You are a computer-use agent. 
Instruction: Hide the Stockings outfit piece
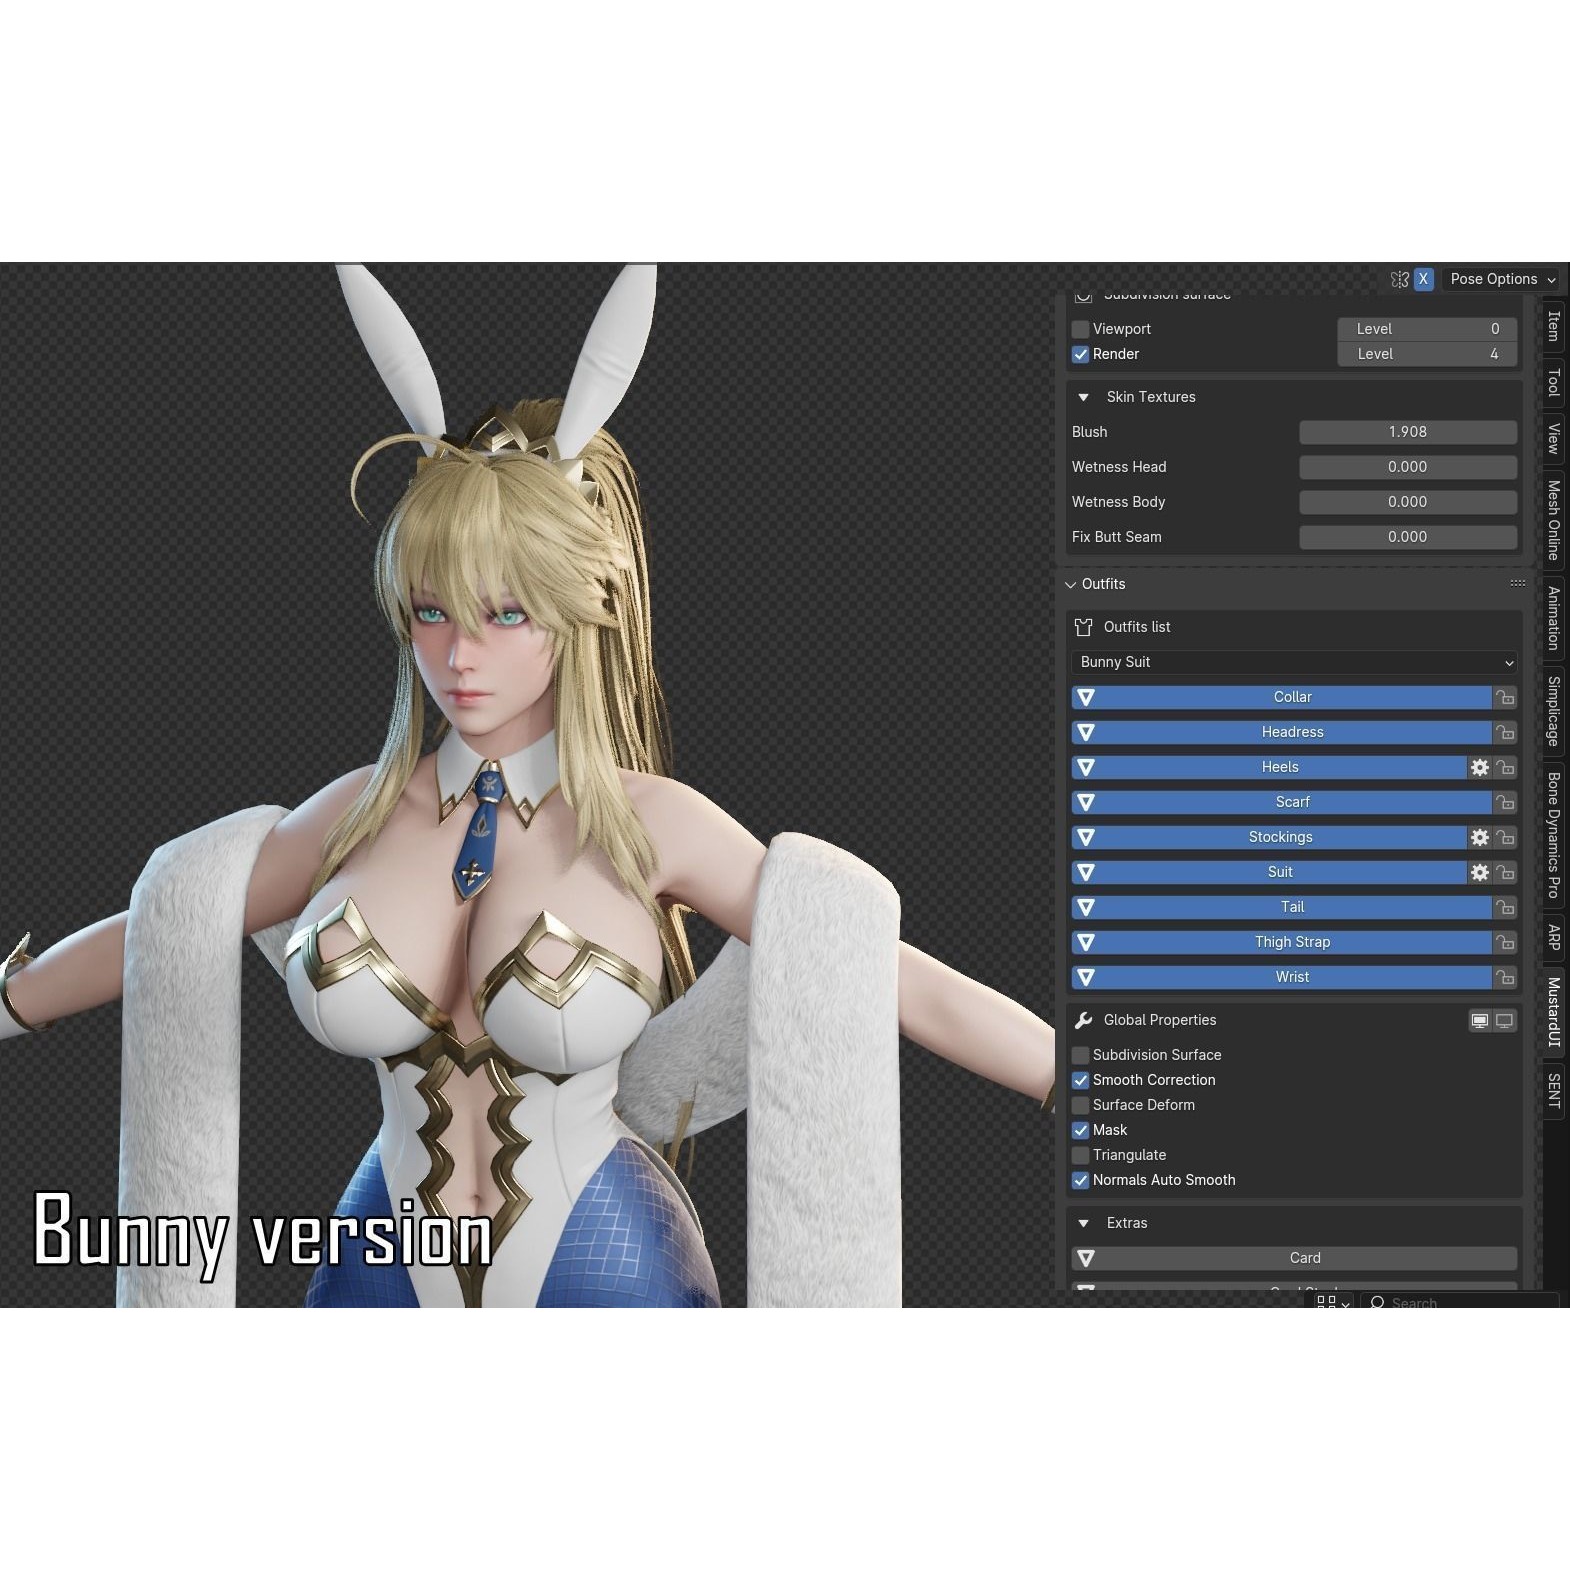tap(1269, 837)
